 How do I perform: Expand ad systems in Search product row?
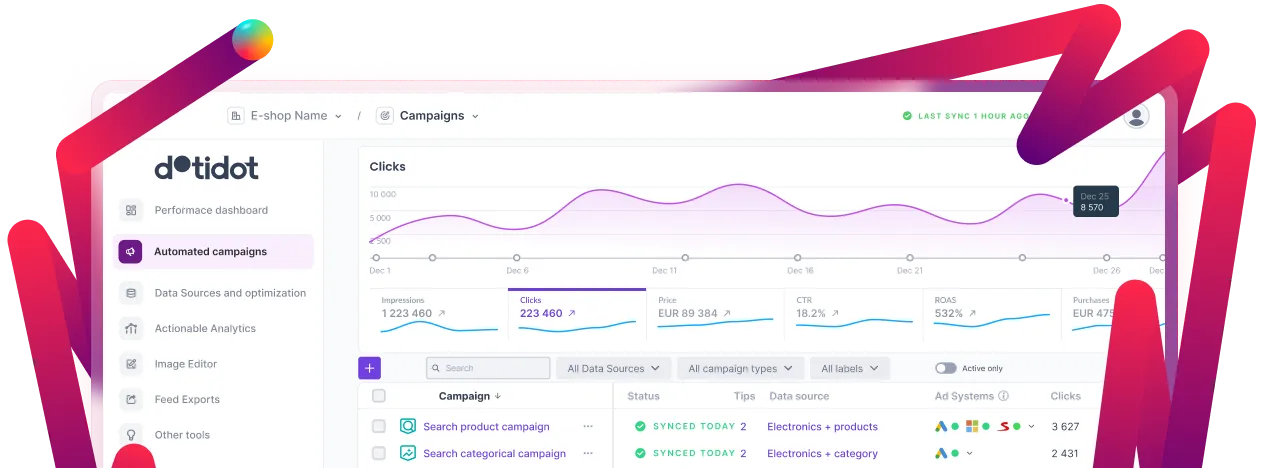(1032, 427)
